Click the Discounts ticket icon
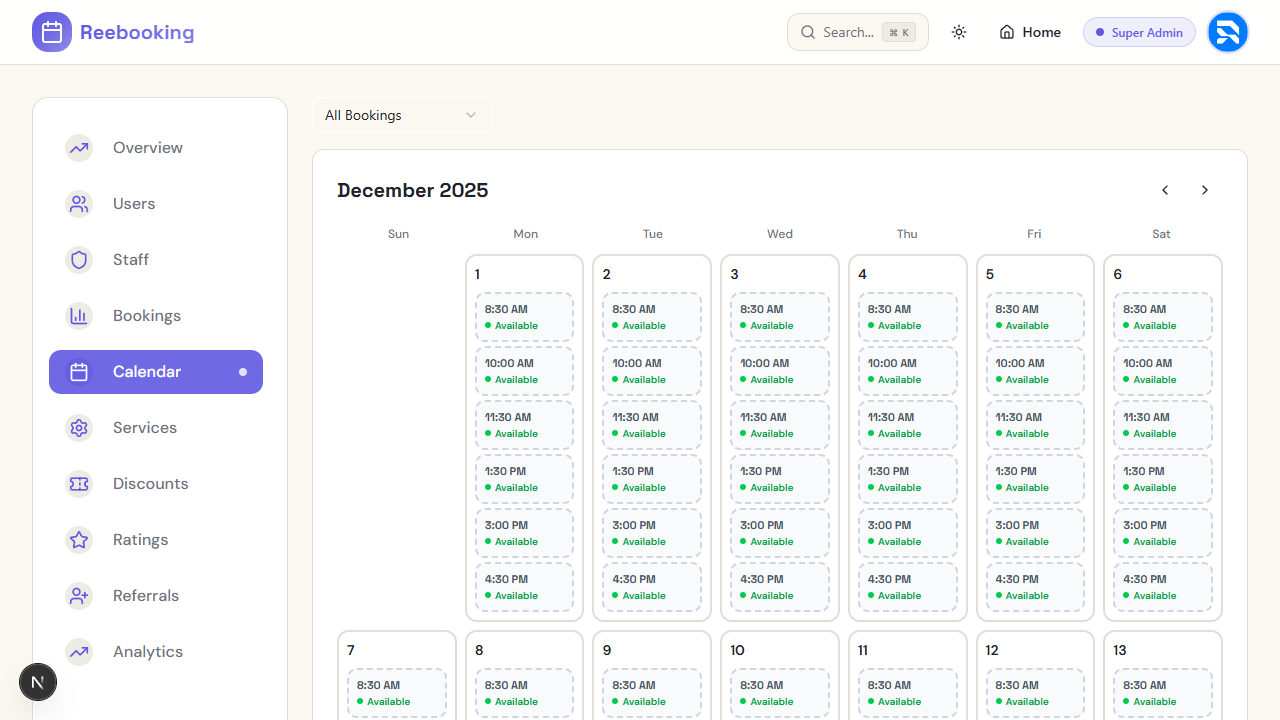1280x720 pixels. (79, 484)
